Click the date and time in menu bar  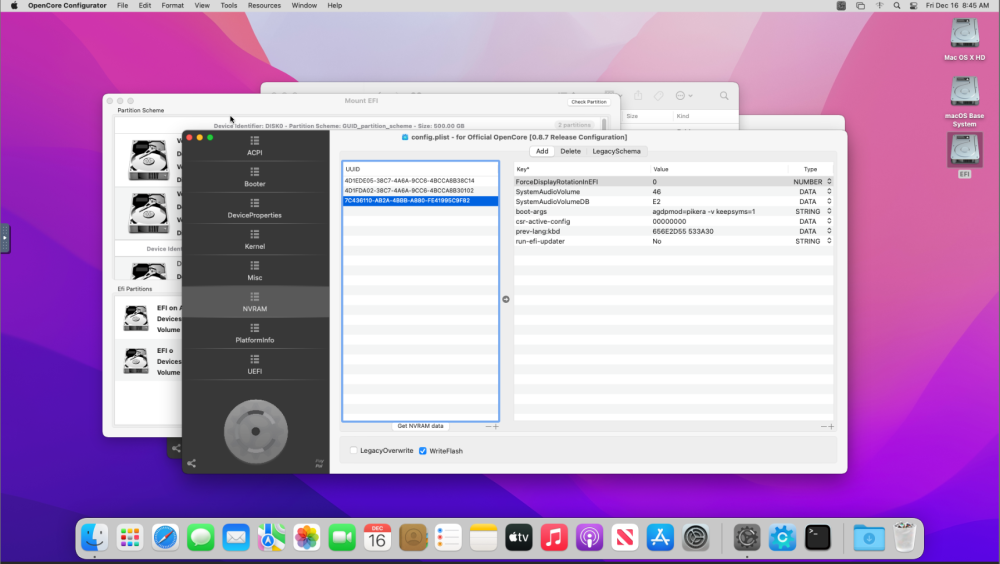[x=957, y=5]
